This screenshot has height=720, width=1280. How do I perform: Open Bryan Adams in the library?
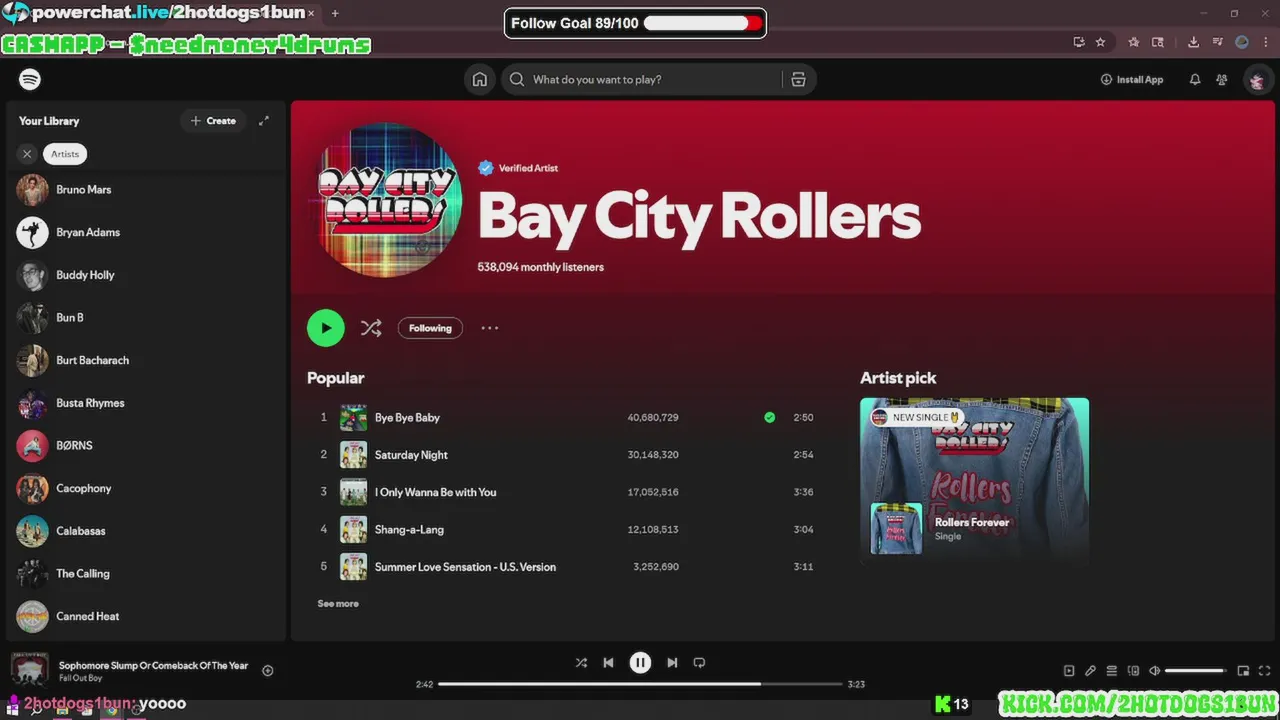point(145,232)
